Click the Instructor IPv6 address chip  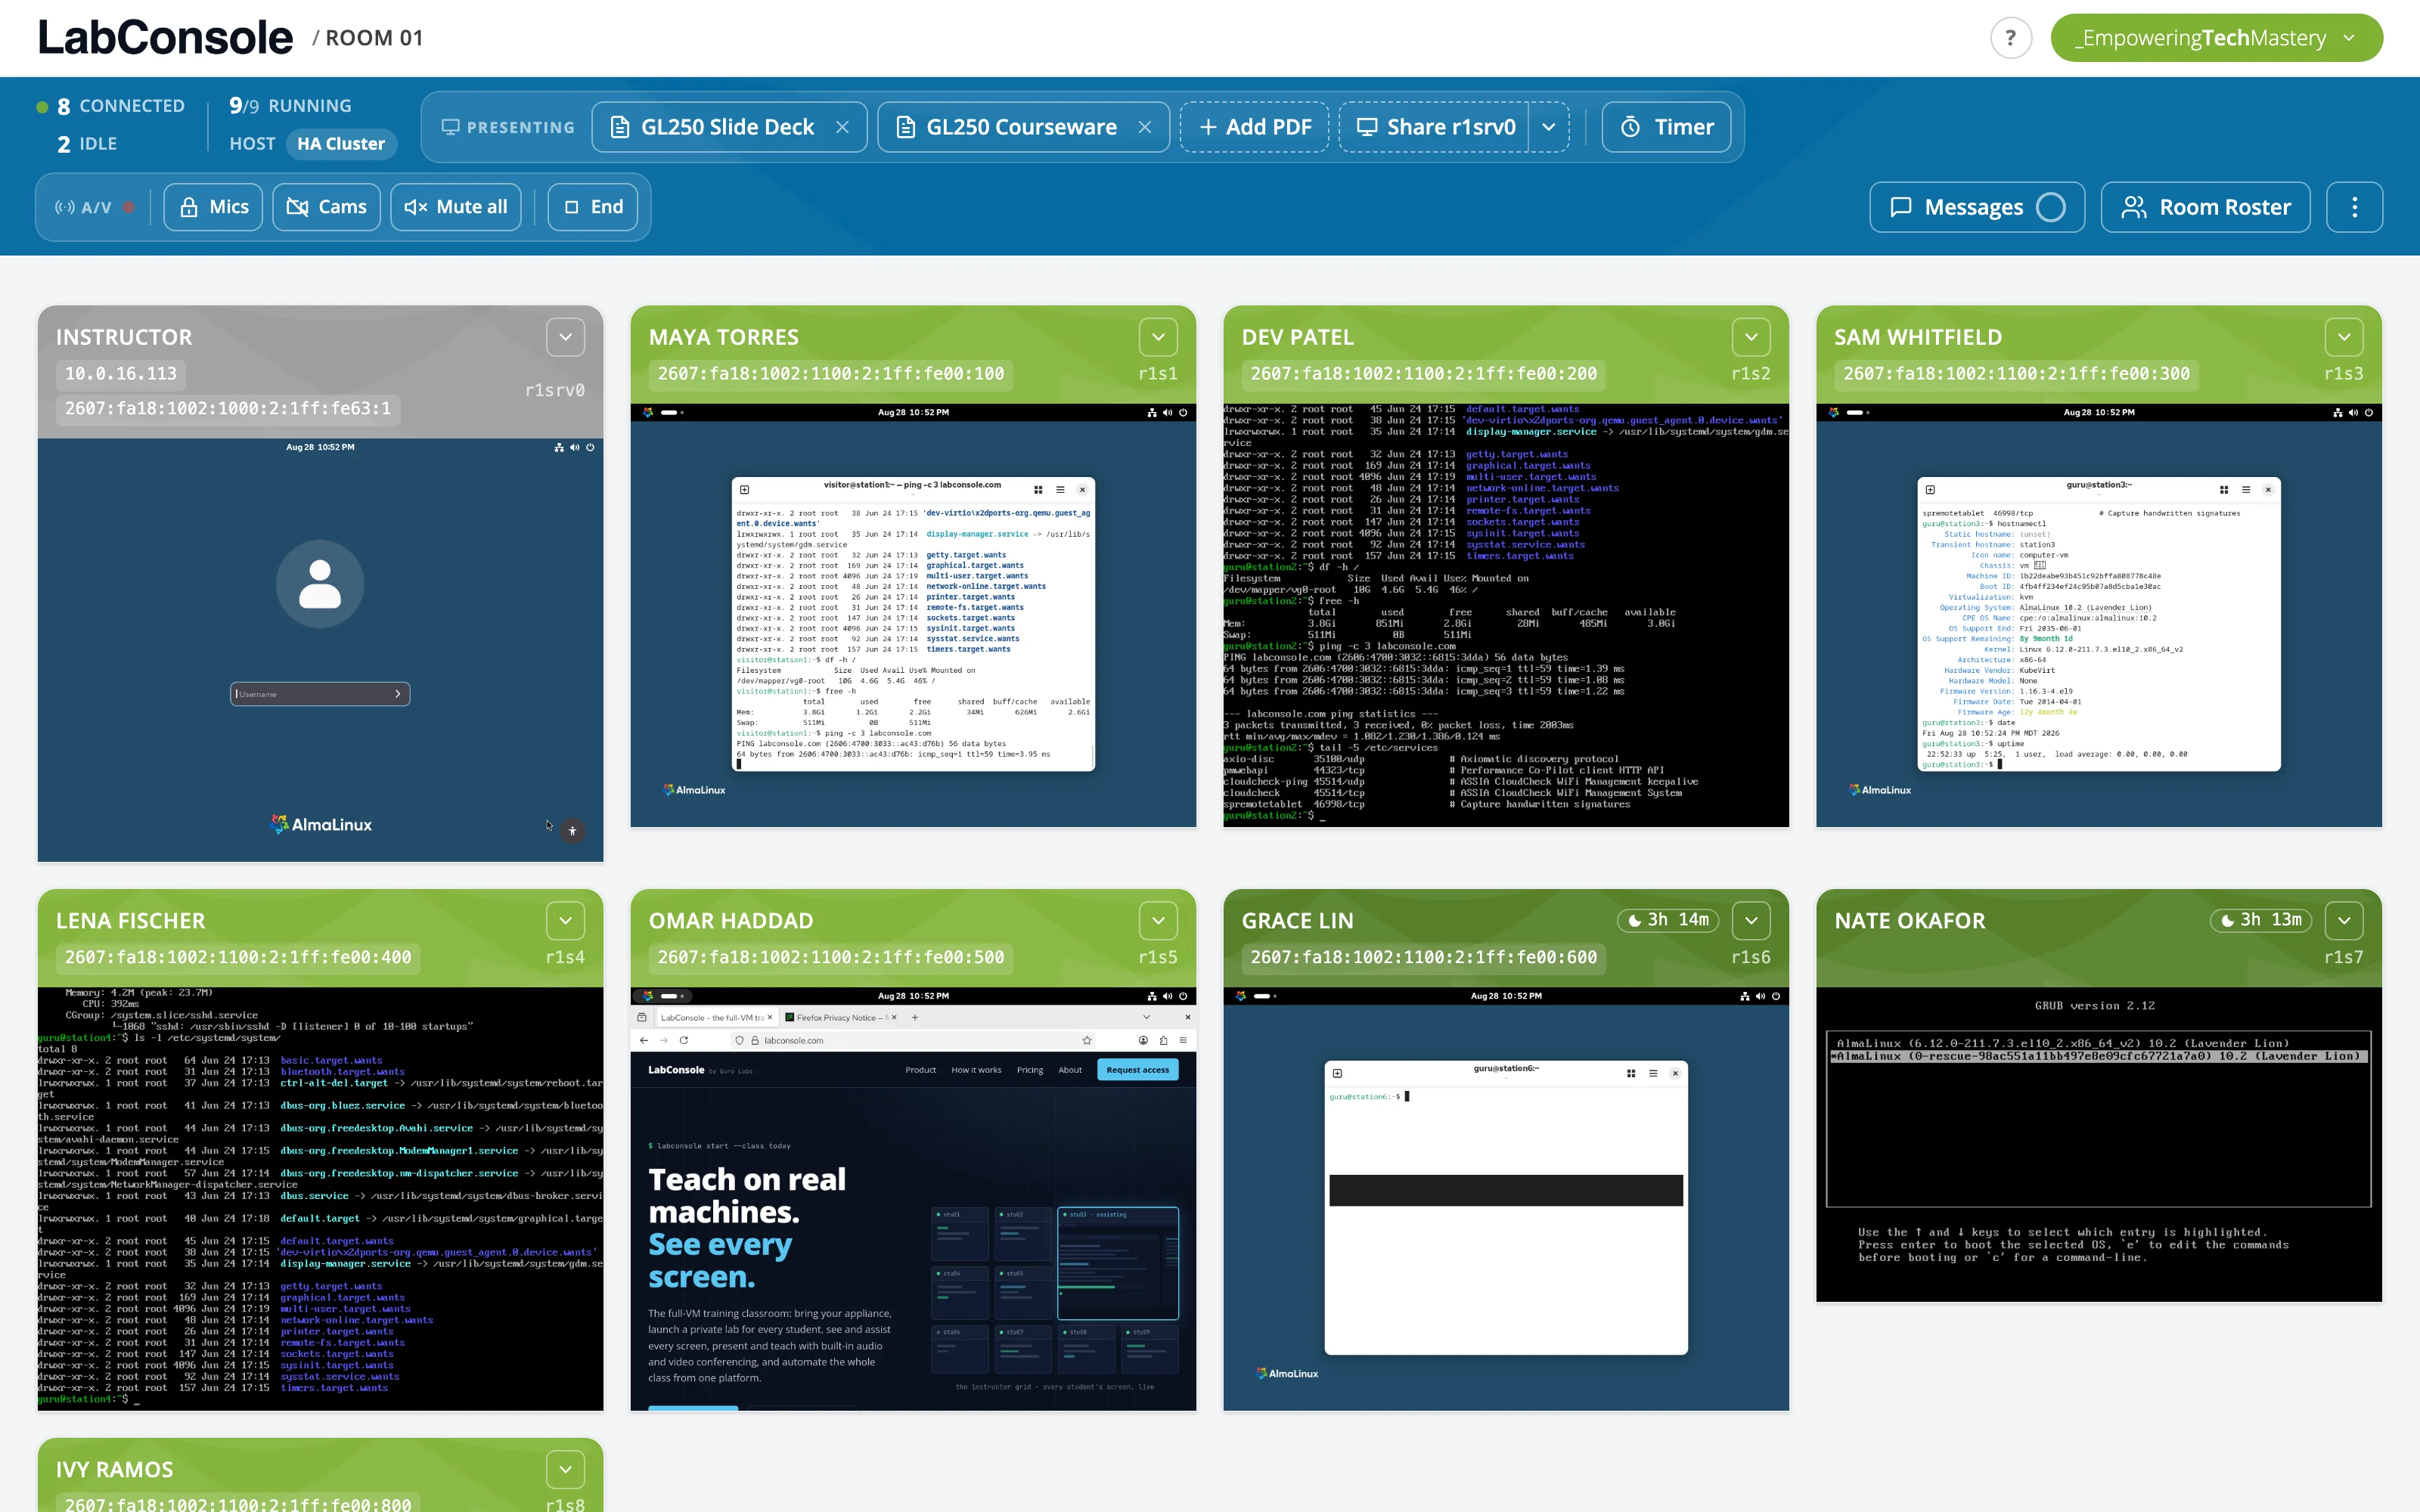[228, 408]
